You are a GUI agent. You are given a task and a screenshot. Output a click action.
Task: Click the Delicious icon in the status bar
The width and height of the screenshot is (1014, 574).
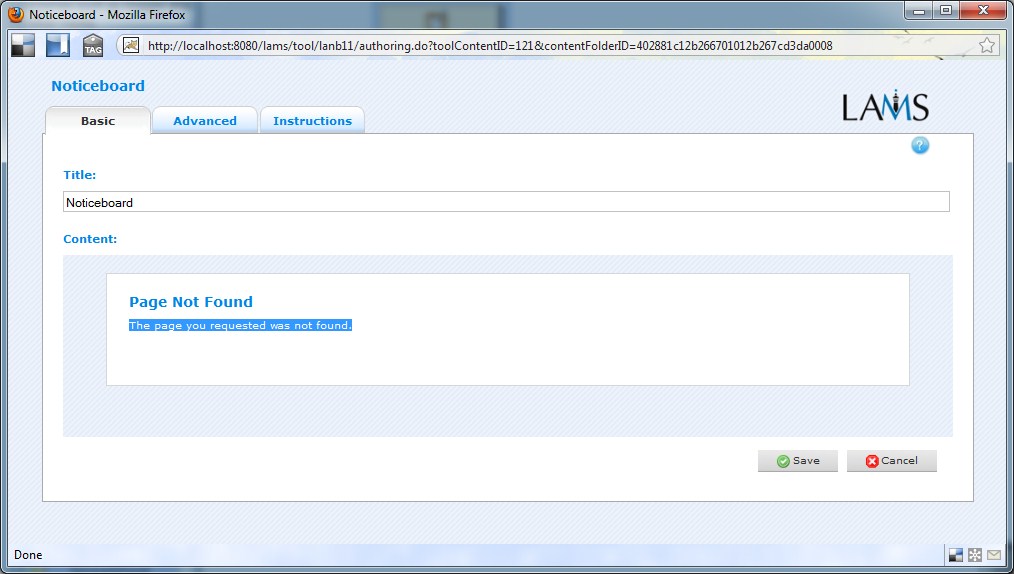[x=956, y=555]
